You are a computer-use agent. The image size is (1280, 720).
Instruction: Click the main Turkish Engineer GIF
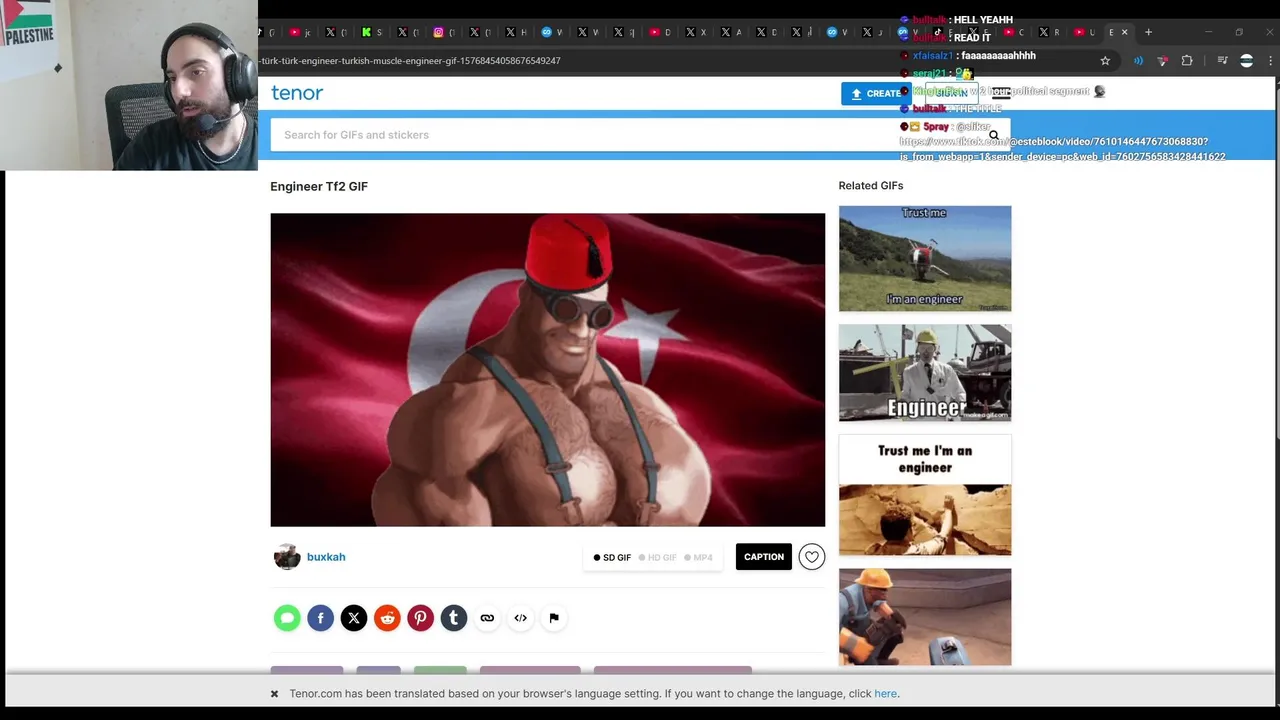tap(548, 370)
